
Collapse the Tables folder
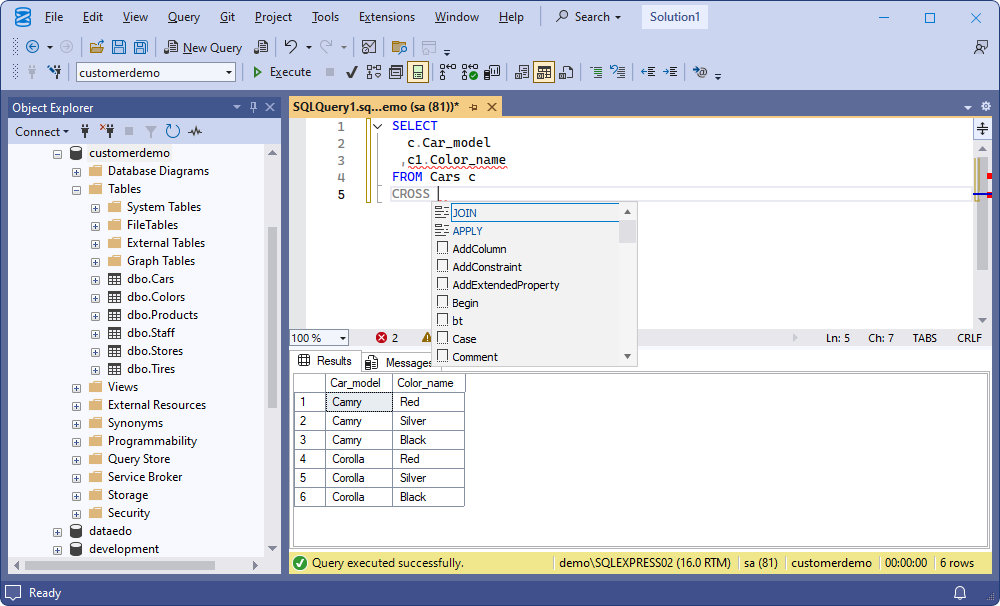(x=75, y=188)
